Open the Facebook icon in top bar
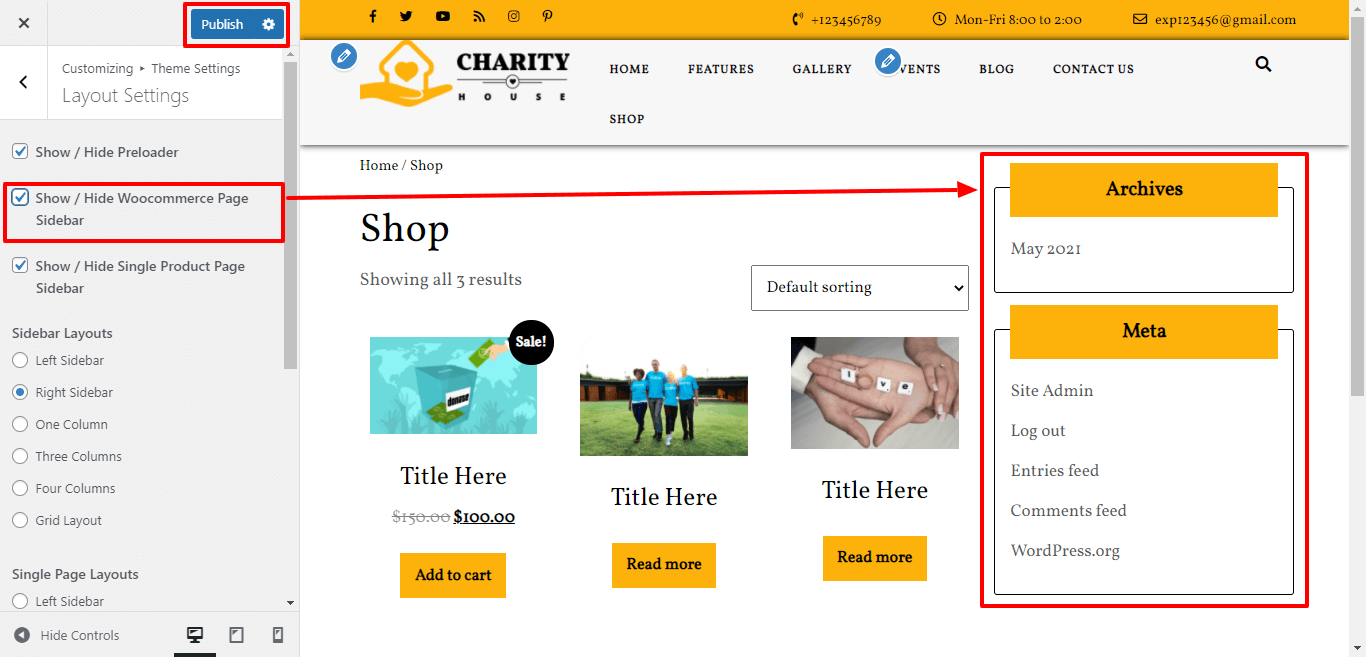 (x=373, y=17)
